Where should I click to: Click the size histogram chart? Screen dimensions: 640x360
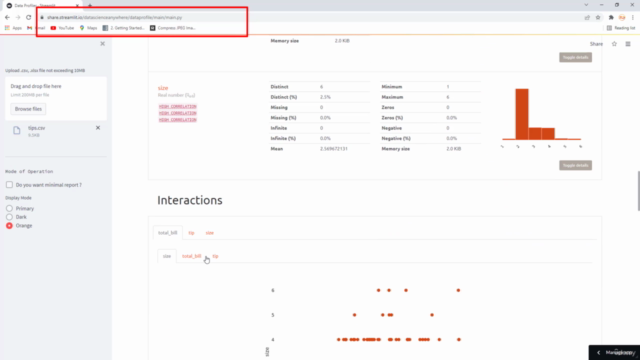click(x=541, y=117)
